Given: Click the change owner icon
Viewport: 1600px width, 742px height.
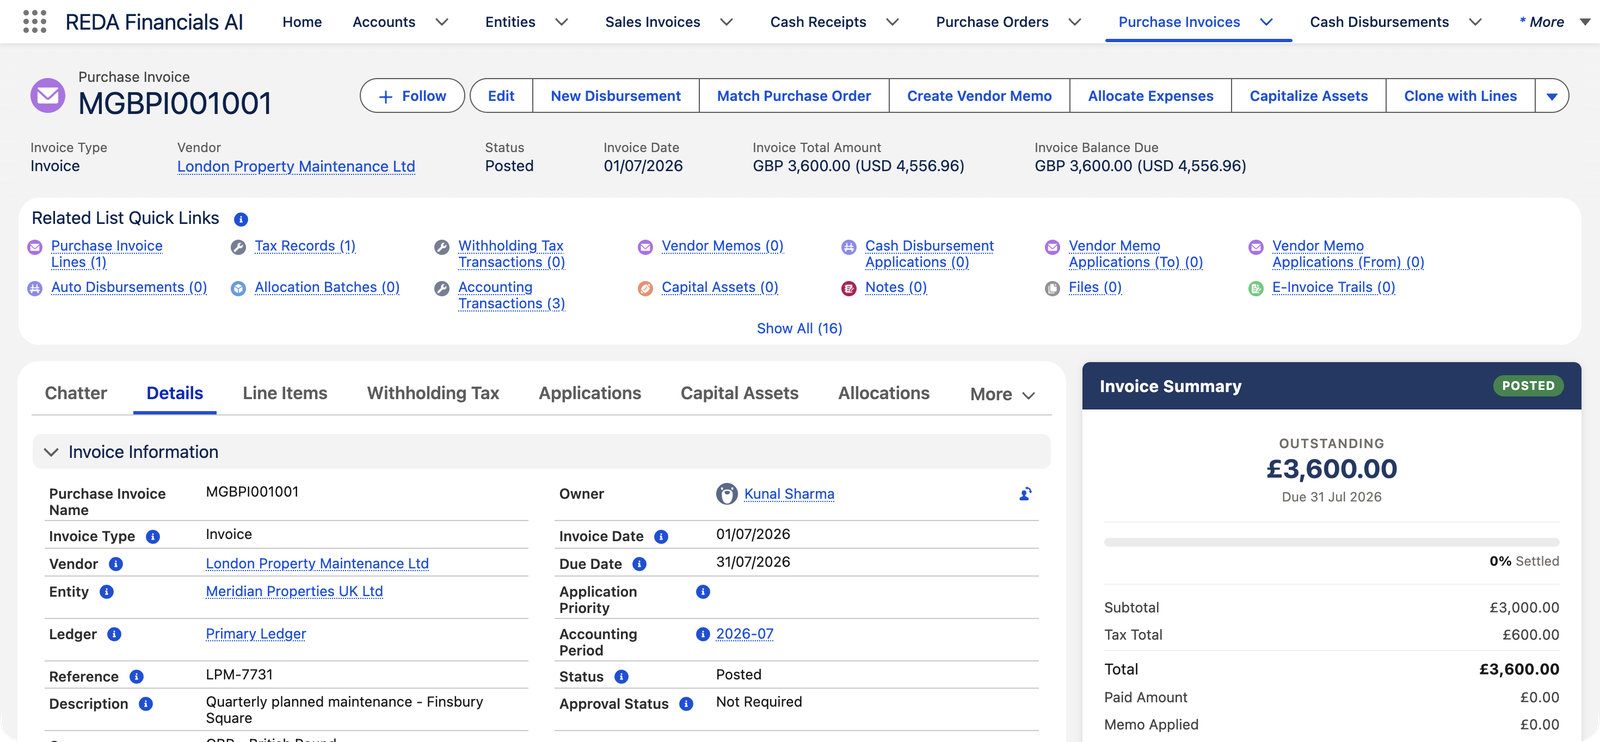Looking at the screenshot, I should pos(1025,494).
